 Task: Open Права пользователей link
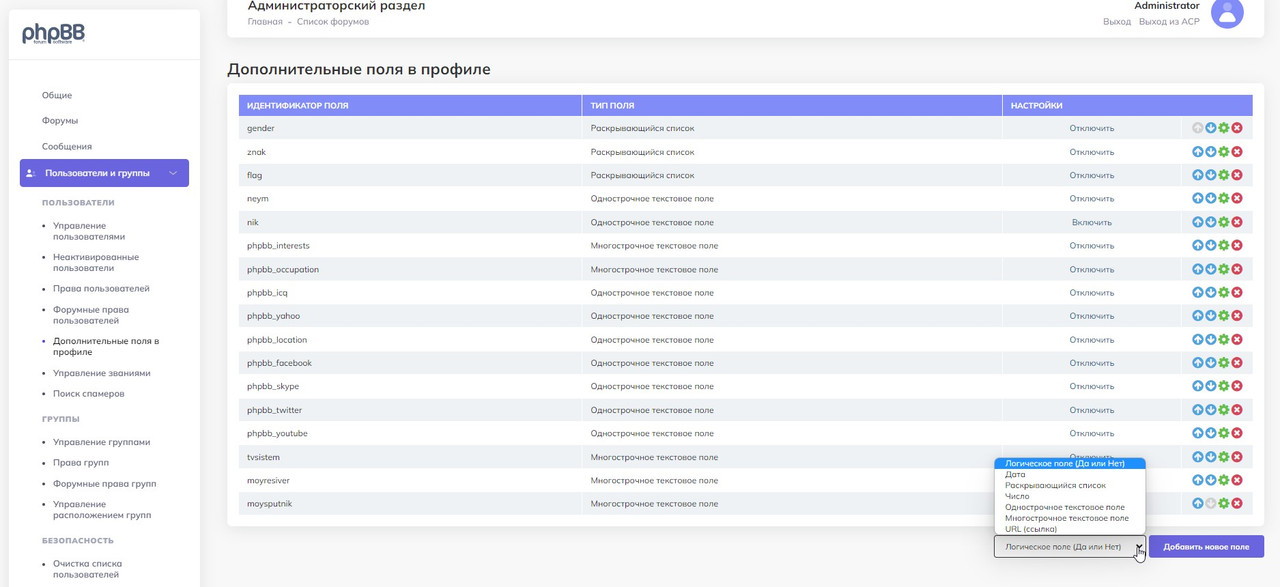[101, 289]
